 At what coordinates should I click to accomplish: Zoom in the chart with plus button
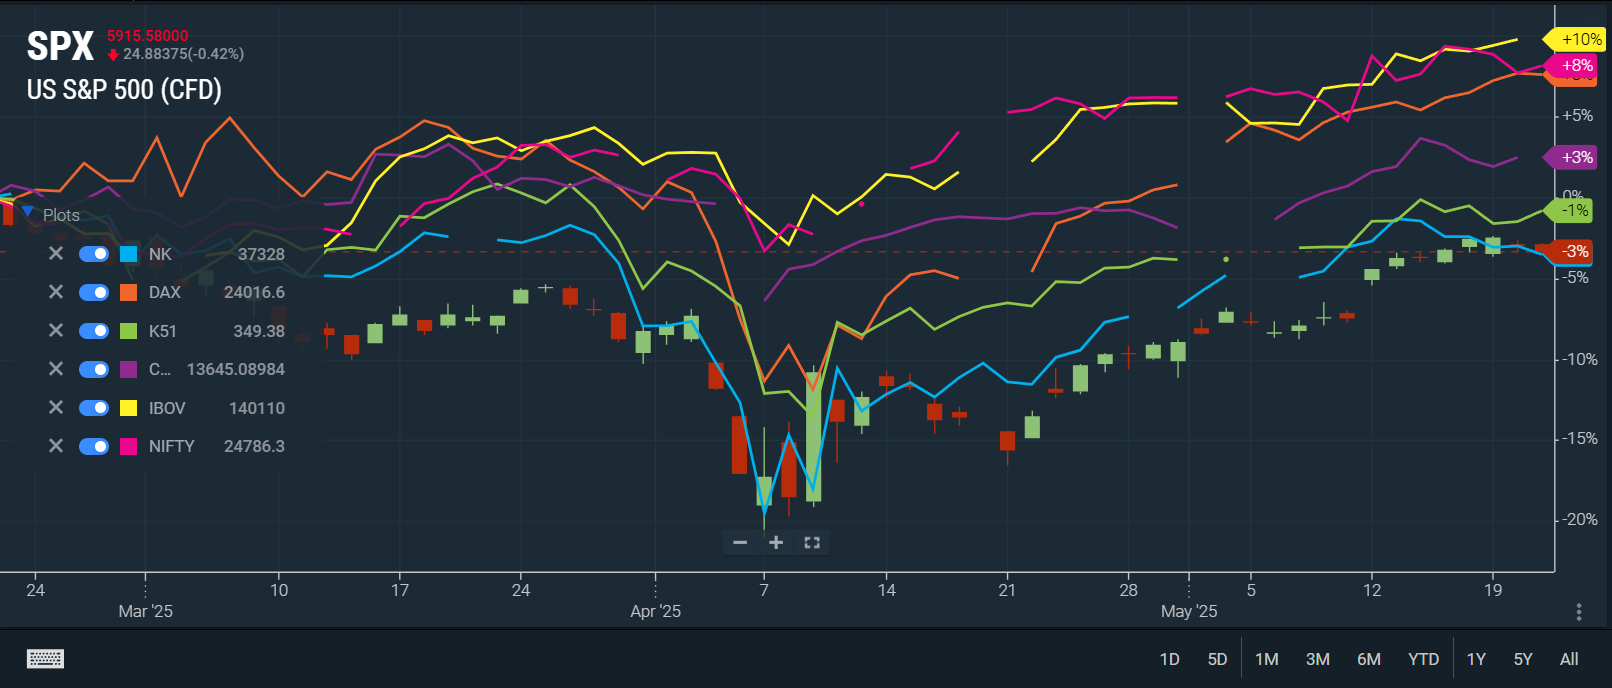tap(776, 542)
